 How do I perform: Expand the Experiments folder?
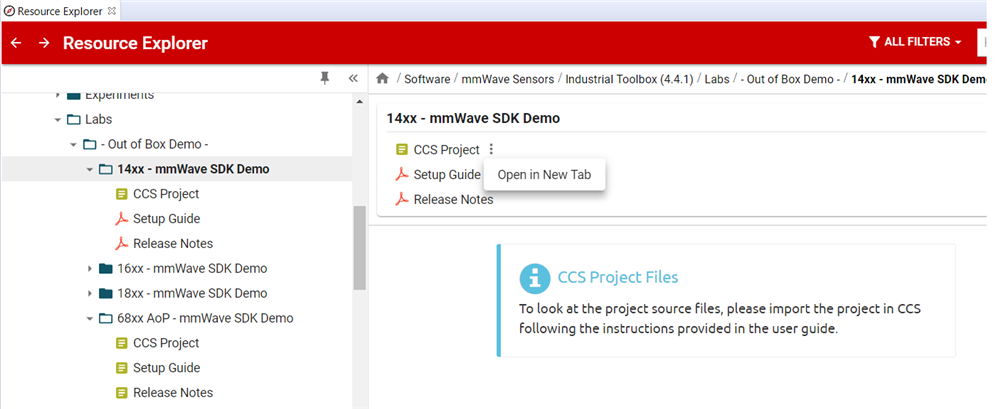[57, 95]
